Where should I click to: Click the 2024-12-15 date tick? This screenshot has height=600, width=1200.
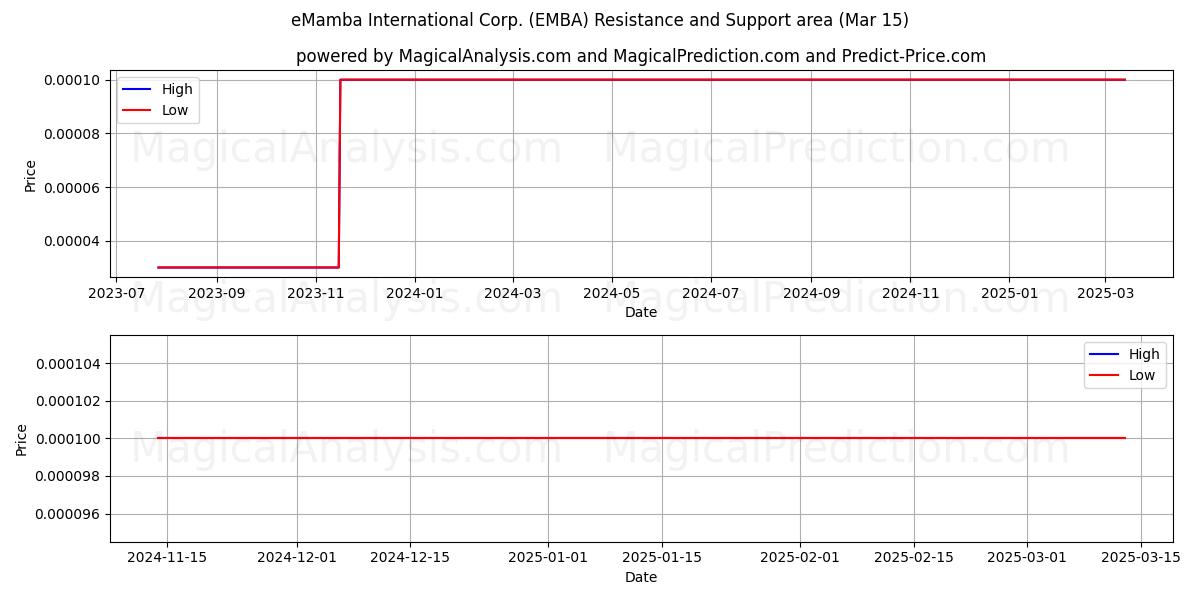tap(410, 558)
